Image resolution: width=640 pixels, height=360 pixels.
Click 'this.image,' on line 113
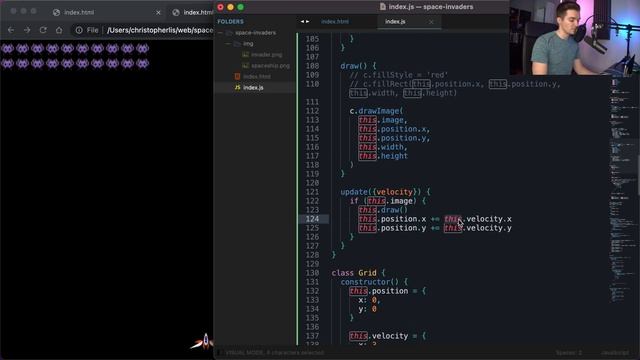[x=383, y=120]
